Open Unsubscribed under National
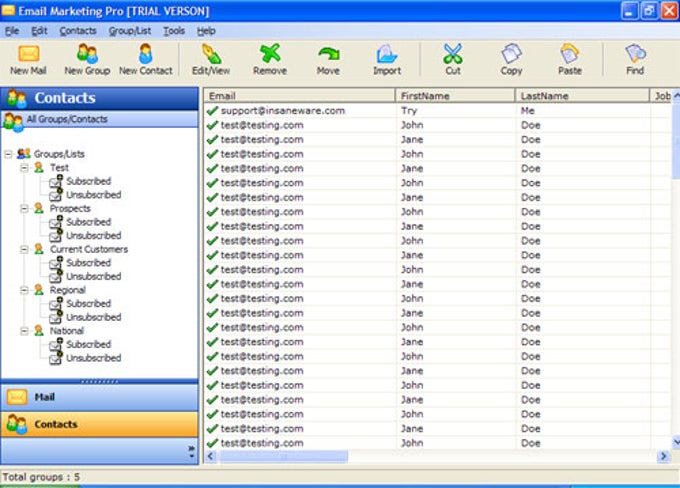 pyautogui.click(x=93, y=358)
